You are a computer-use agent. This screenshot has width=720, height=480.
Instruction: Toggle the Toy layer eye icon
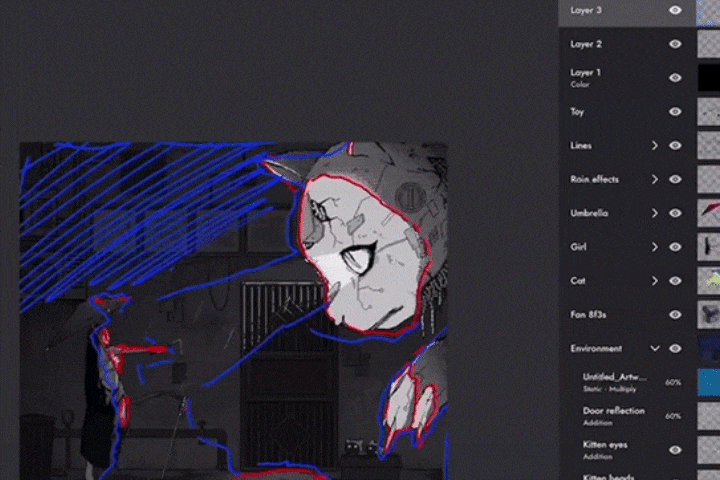(x=675, y=112)
